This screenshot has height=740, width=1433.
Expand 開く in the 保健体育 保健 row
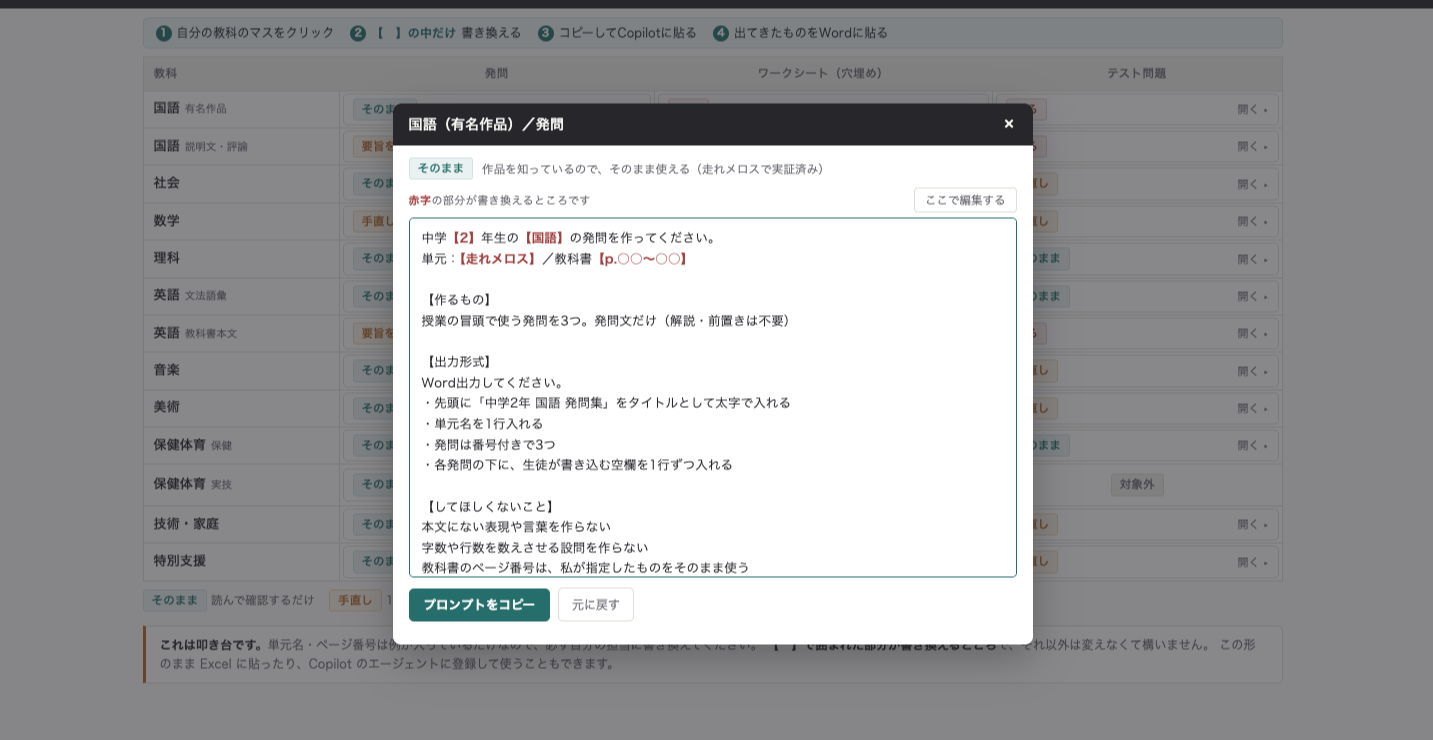(x=1252, y=446)
